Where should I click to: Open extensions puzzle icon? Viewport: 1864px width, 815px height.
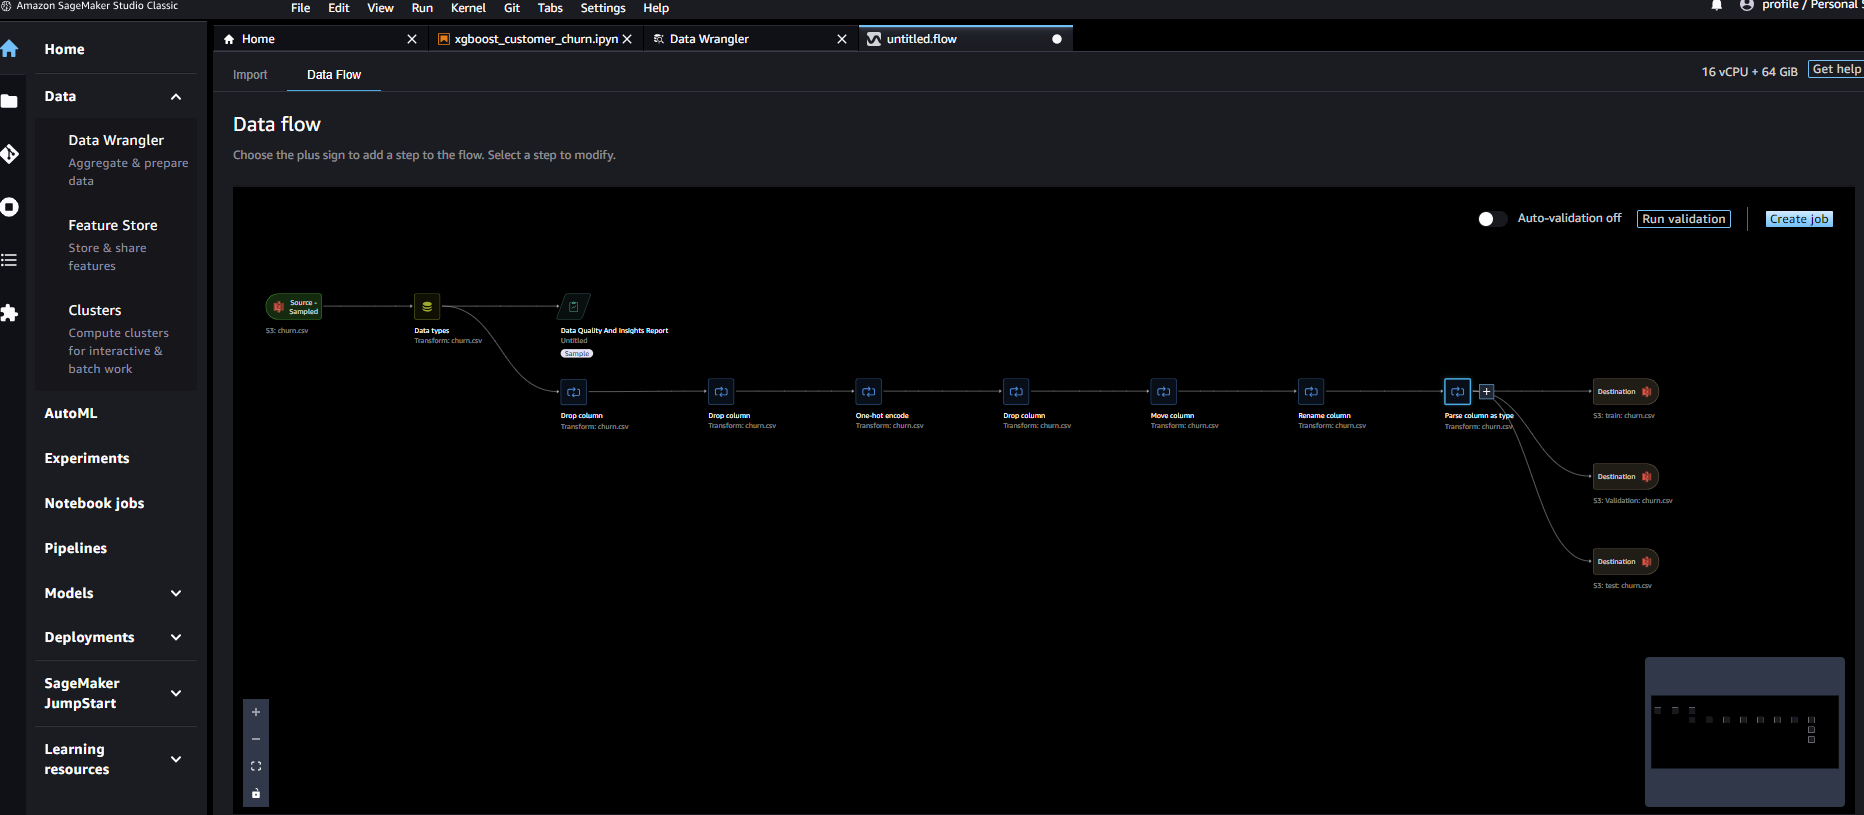tap(9, 313)
